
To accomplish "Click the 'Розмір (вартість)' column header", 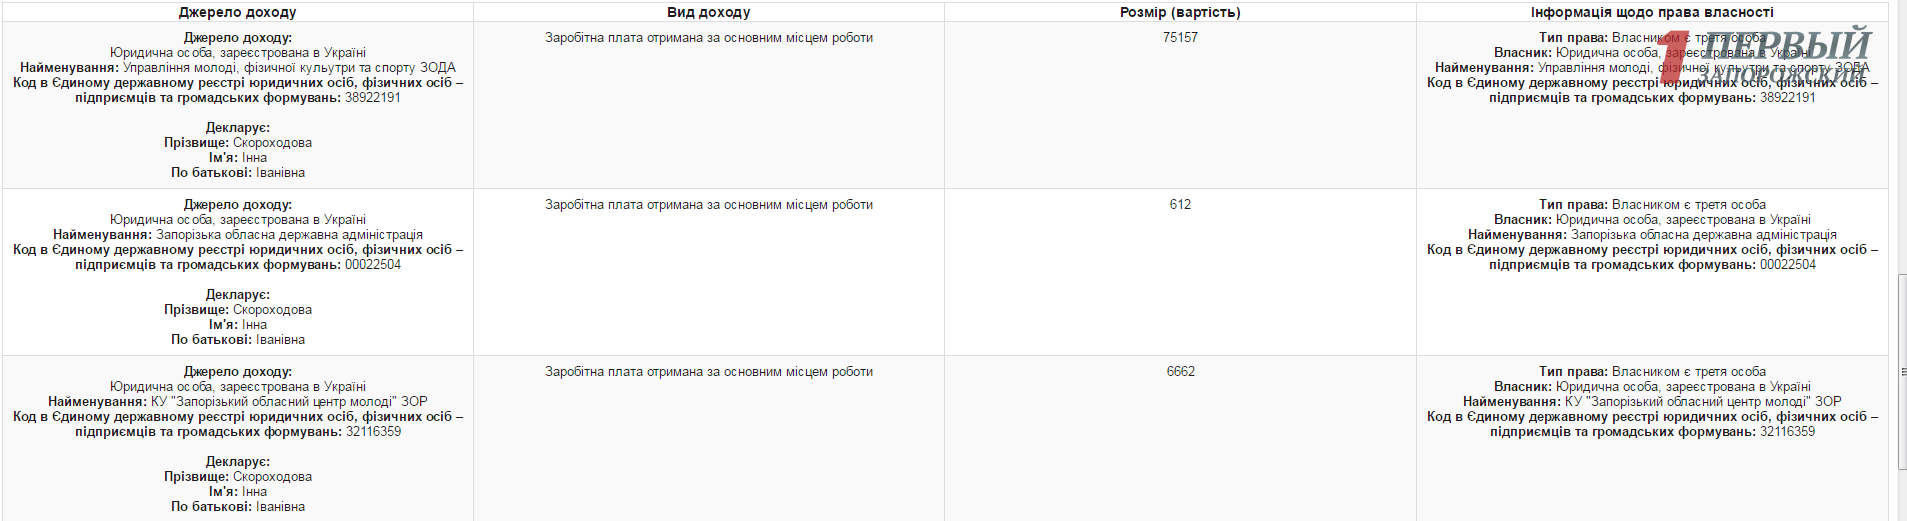I will click(x=1180, y=12).
